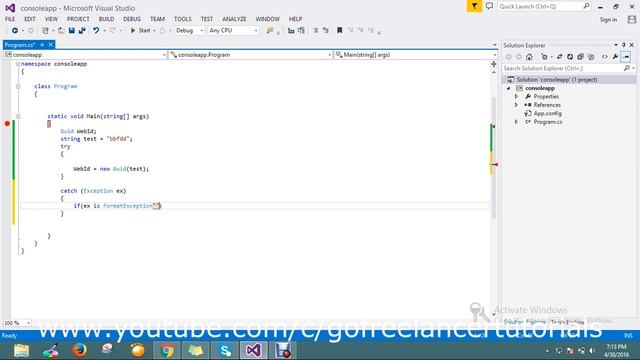Select App.config in Solution Explorer
The height and width of the screenshot is (360, 640).
547,113
